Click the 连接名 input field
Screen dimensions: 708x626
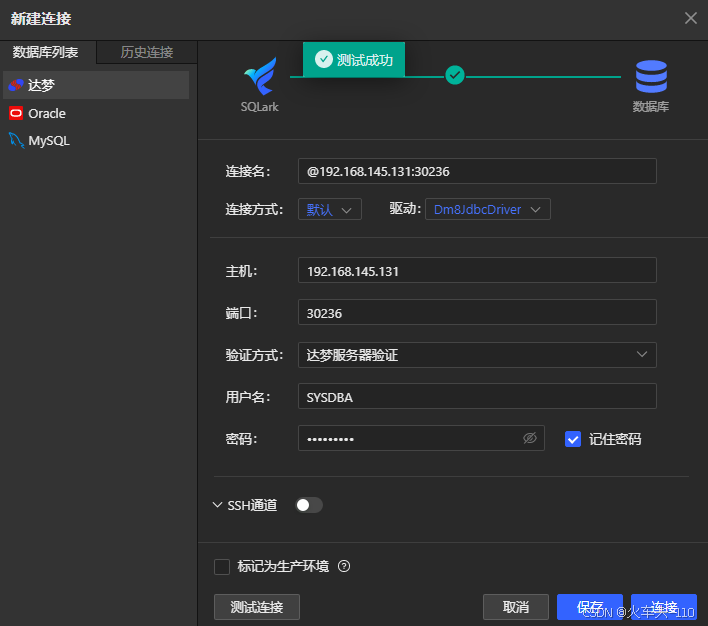click(x=477, y=171)
